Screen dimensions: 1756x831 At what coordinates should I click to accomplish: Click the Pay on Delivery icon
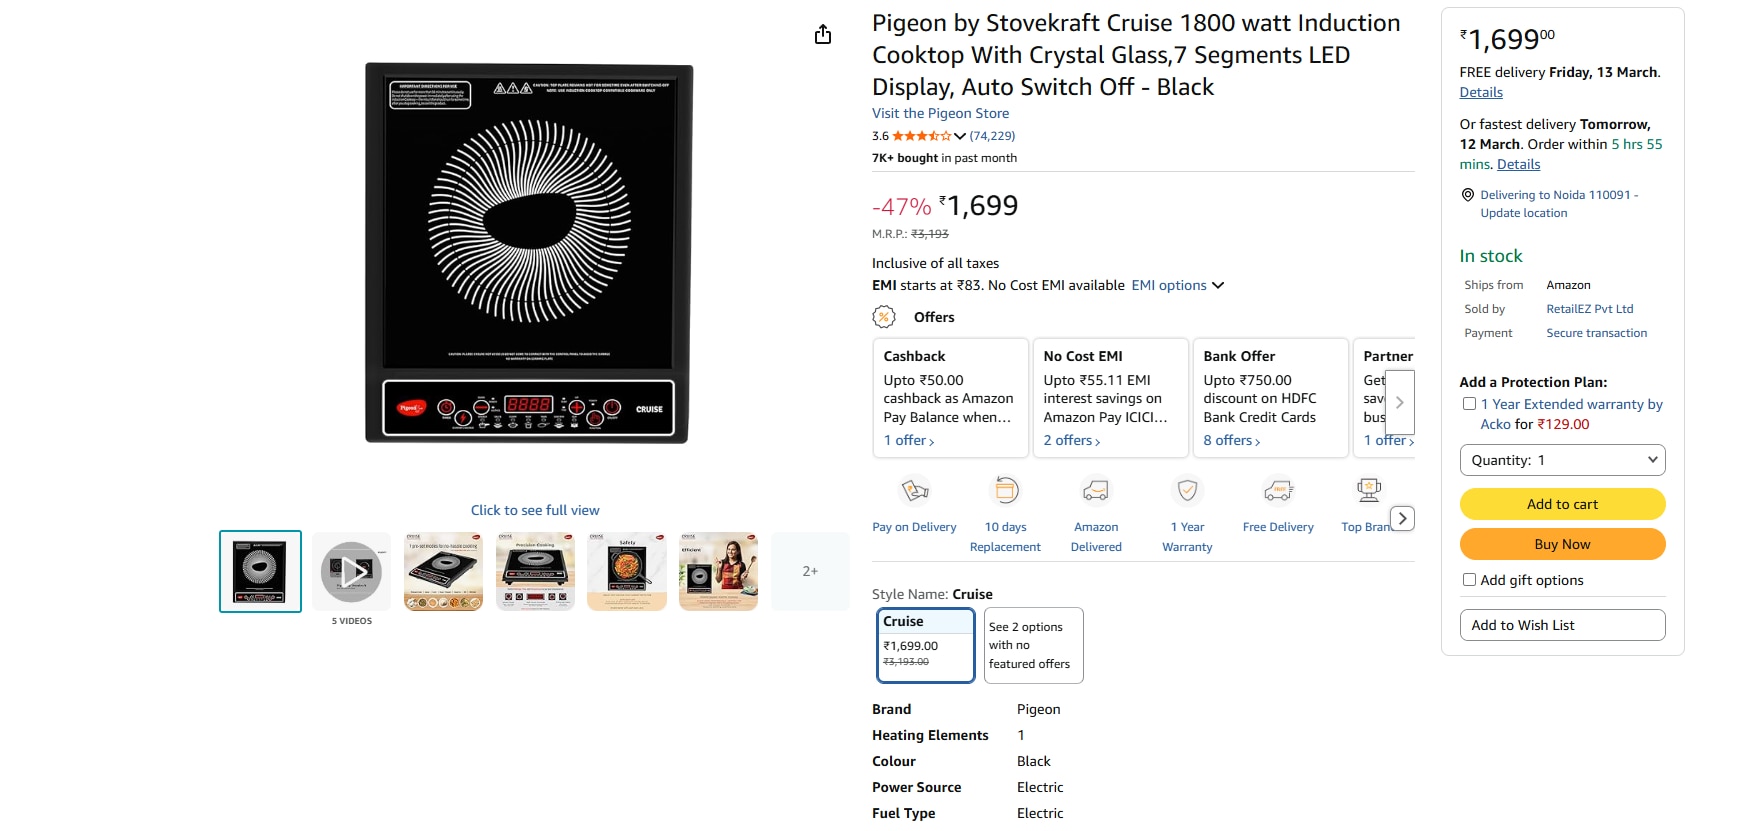(x=915, y=490)
